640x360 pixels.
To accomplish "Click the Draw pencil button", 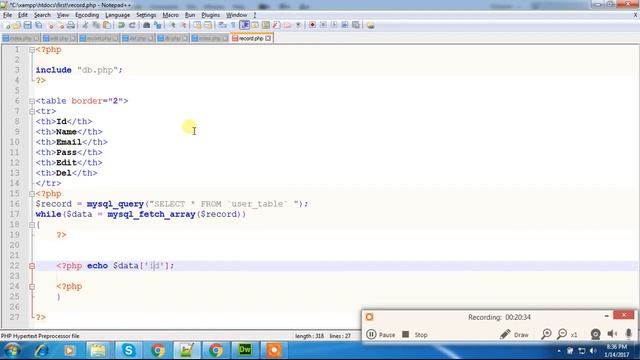I will tap(514, 334).
